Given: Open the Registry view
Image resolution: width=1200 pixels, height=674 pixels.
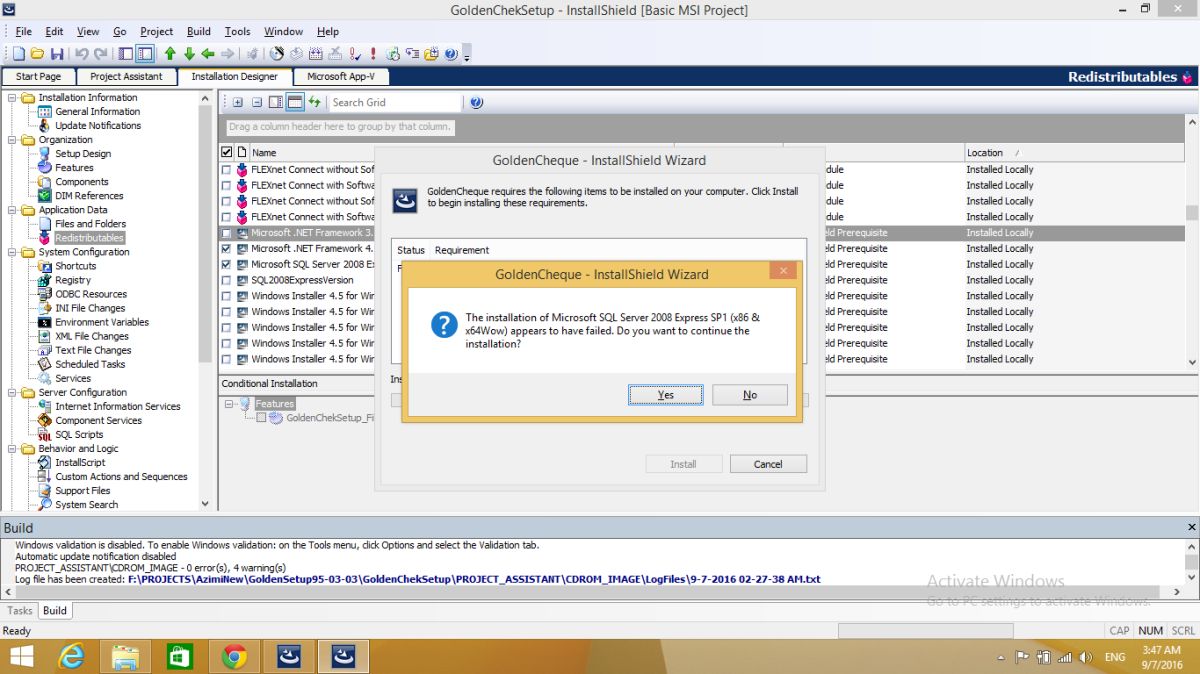Looking at the screenshot, I should (x=73, y=280).
